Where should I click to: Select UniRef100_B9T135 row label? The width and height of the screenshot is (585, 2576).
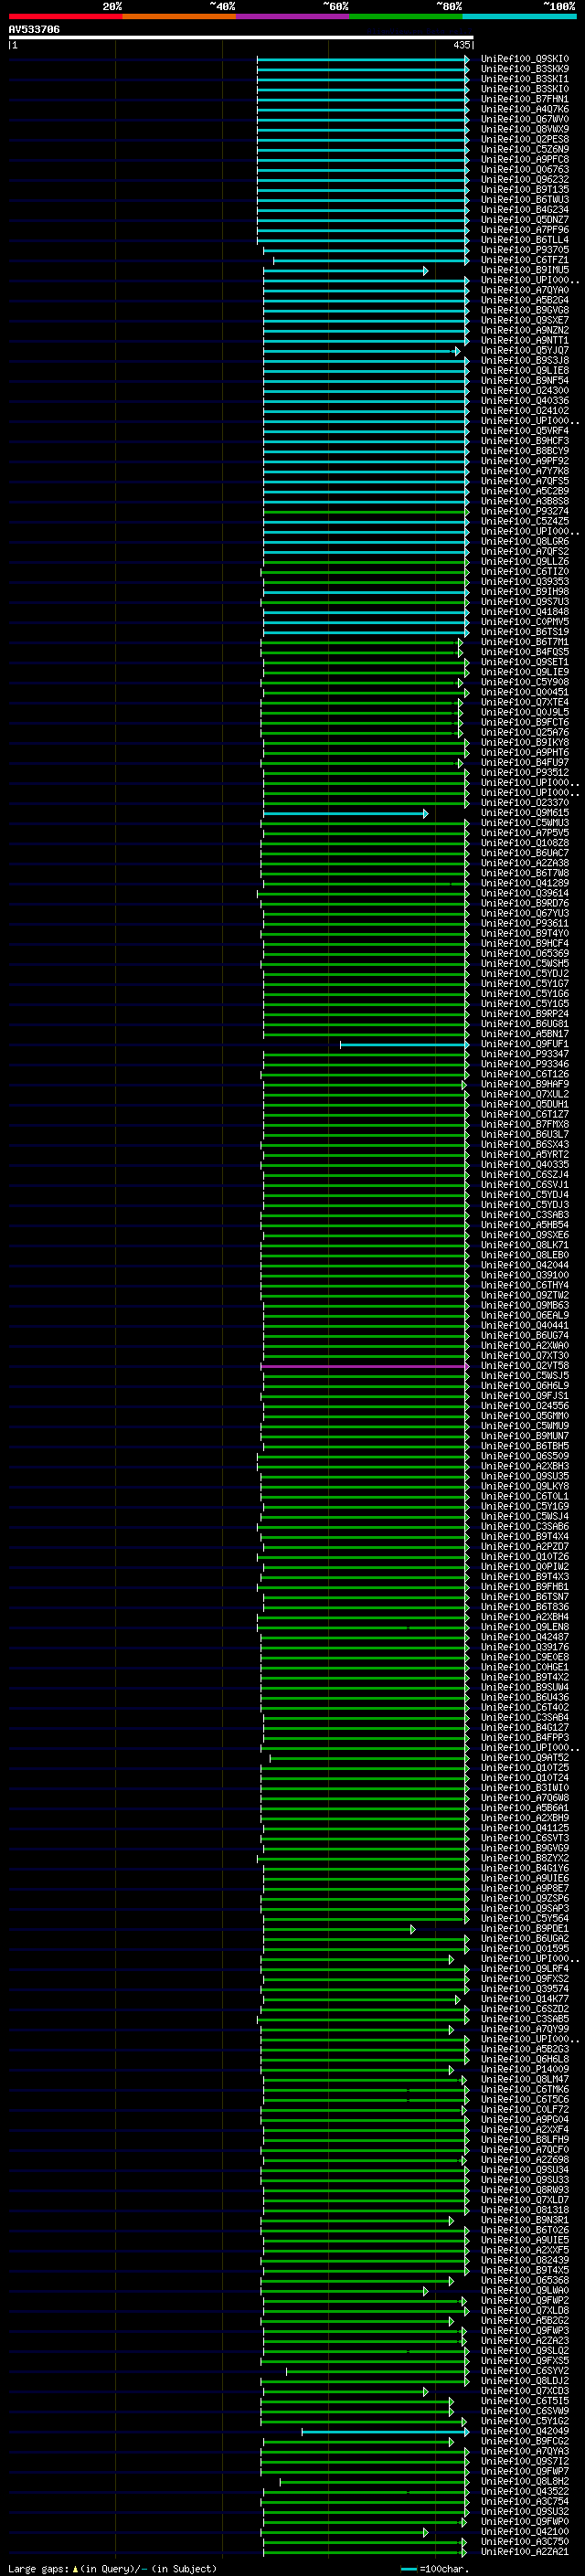click(524, 190)
